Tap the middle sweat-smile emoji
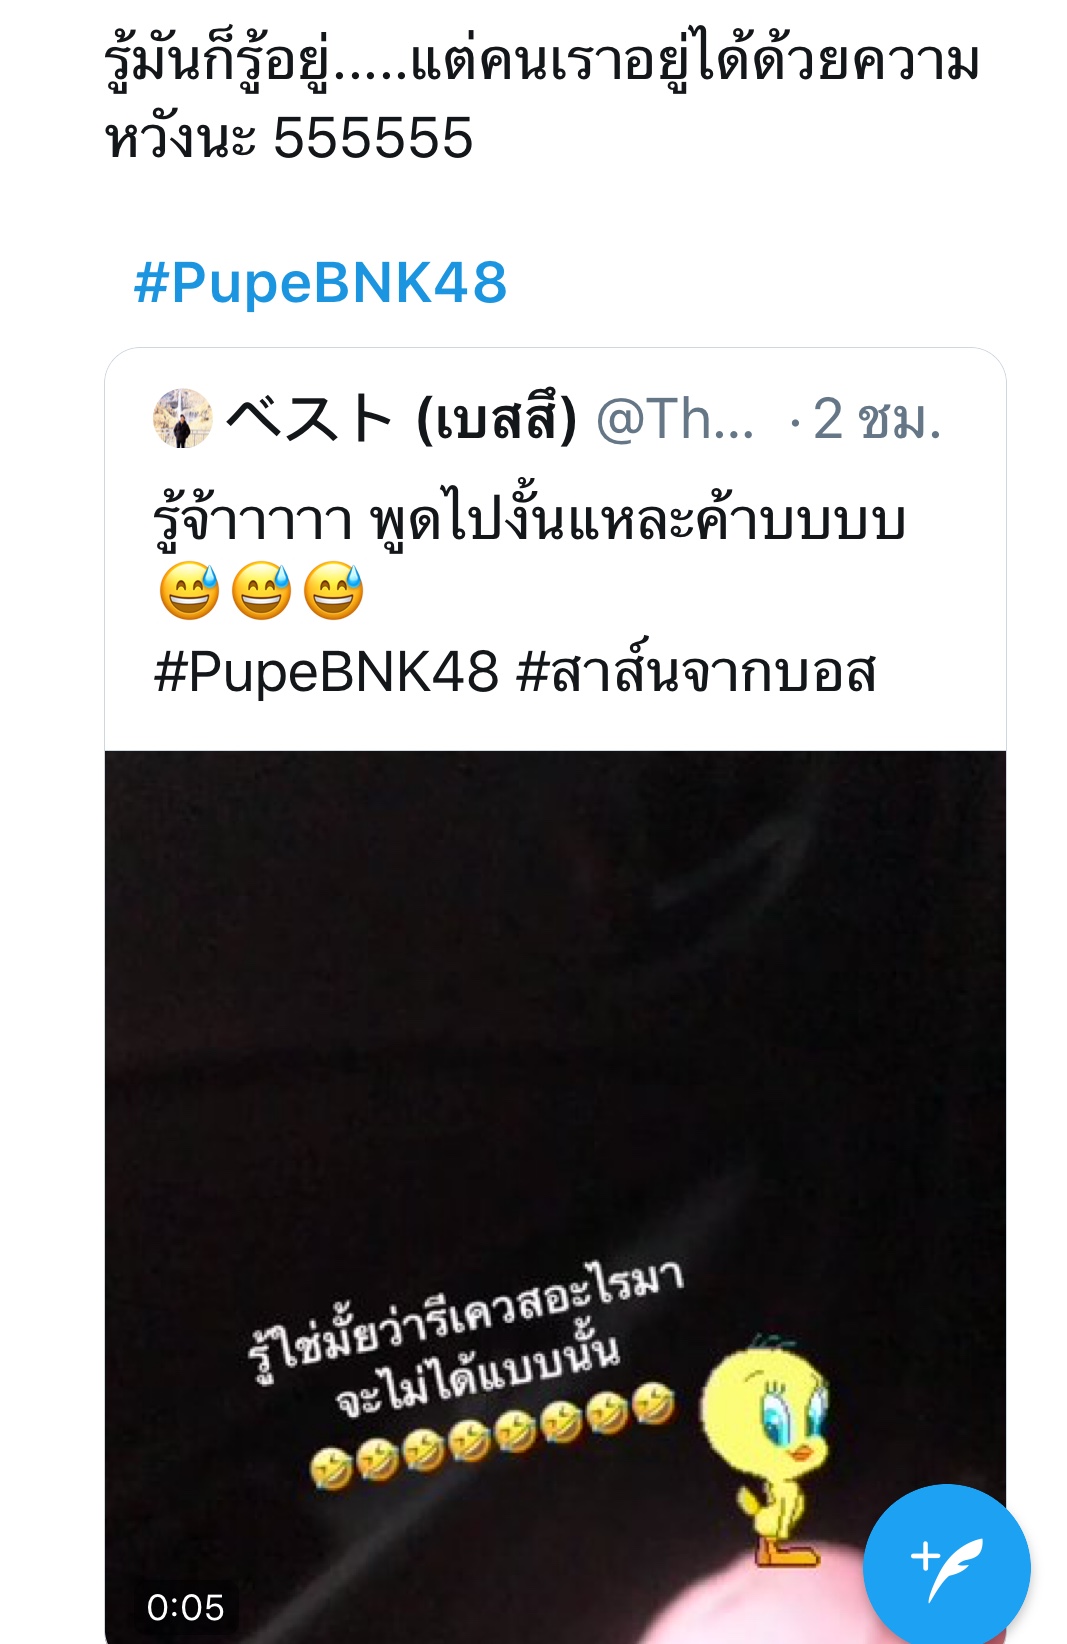1067x1644 pixels. 261,591
